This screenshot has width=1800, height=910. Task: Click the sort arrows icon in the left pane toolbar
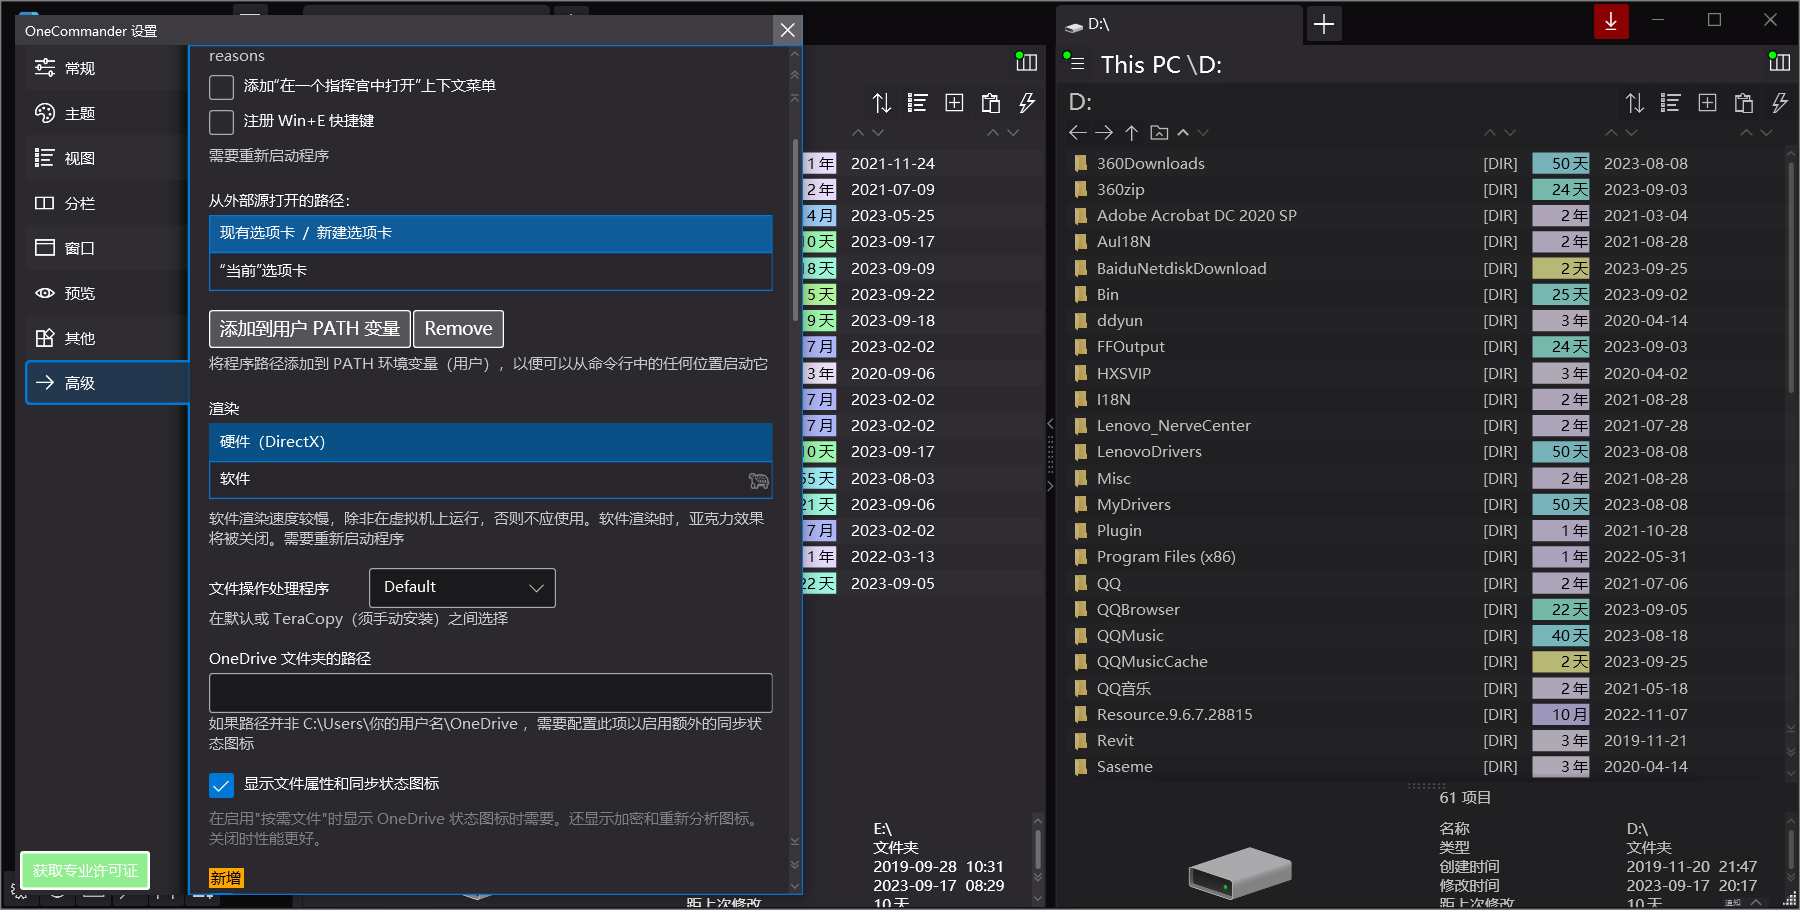click(x=882, y=102)
